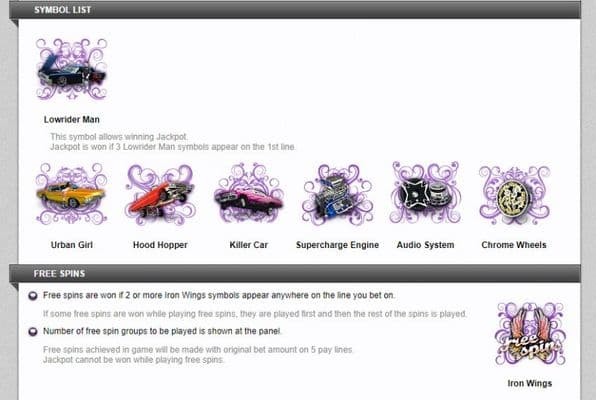Click the Lowrider Man car symbol
This screenshot has height=400, width=596.
point(71,69)
